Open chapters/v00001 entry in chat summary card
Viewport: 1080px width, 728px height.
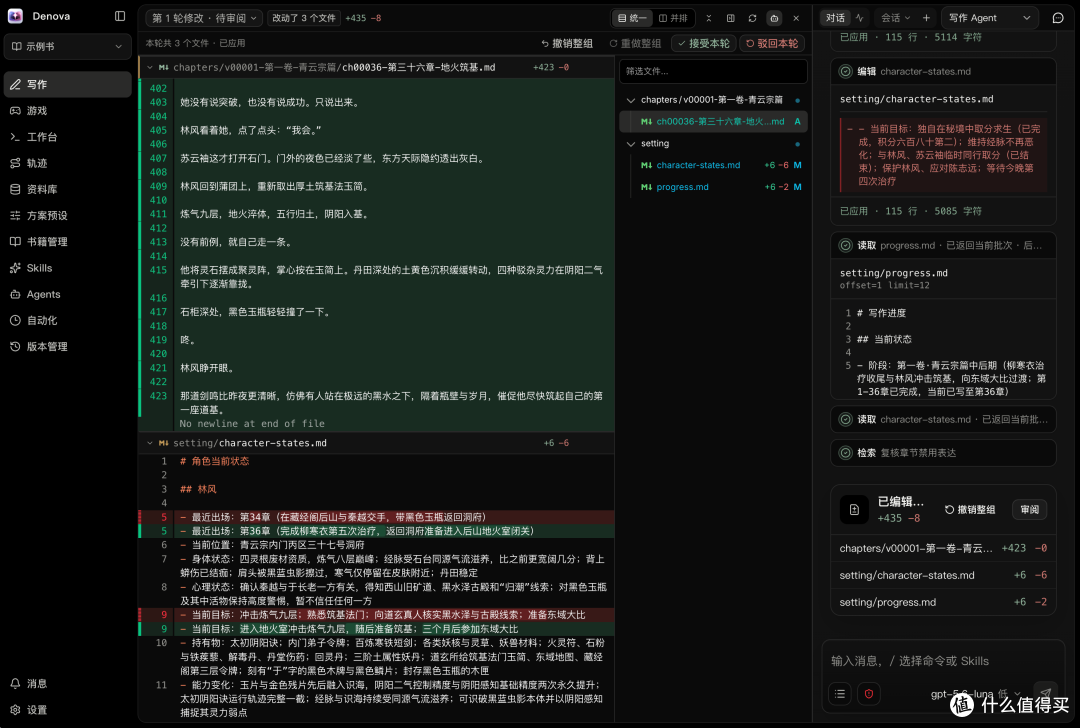[x=943, y=548]
